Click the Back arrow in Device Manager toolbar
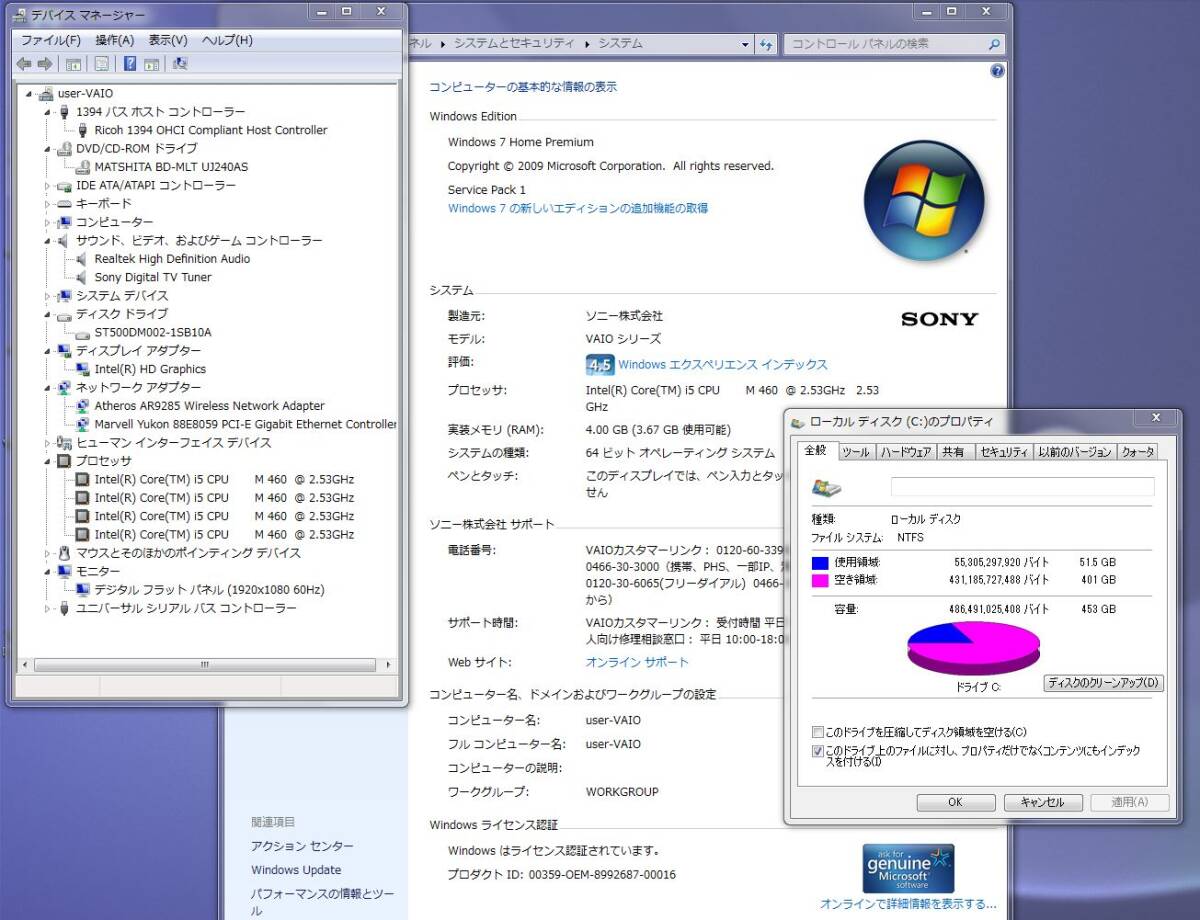1200x920 pixels. tap(24, 64)
